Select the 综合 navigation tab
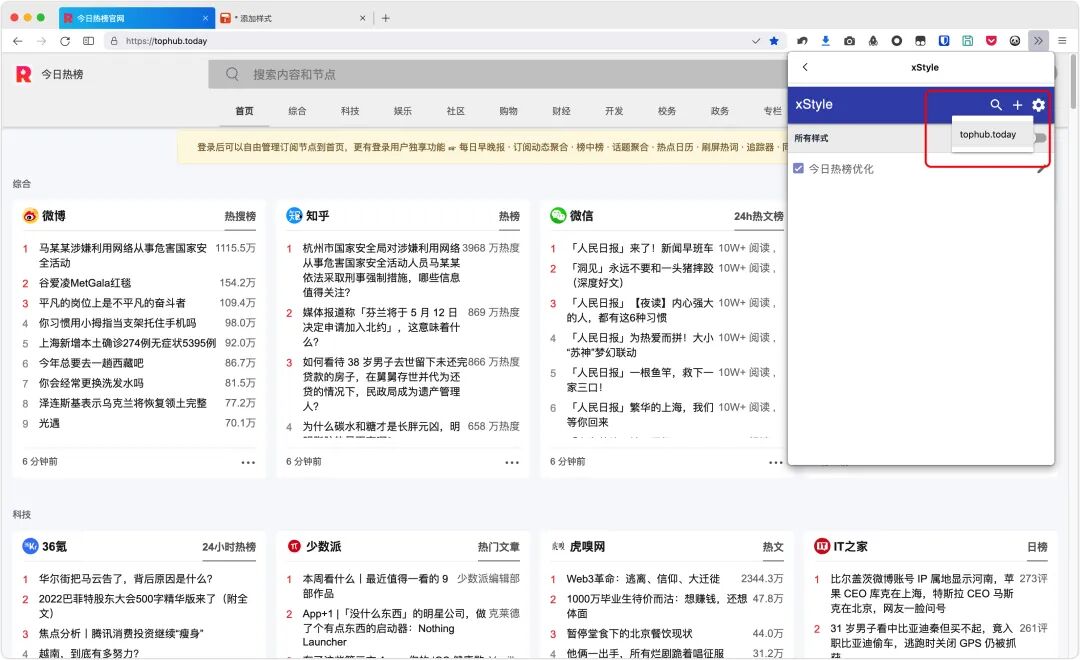1080x660 pixels. tap(298, 111)
